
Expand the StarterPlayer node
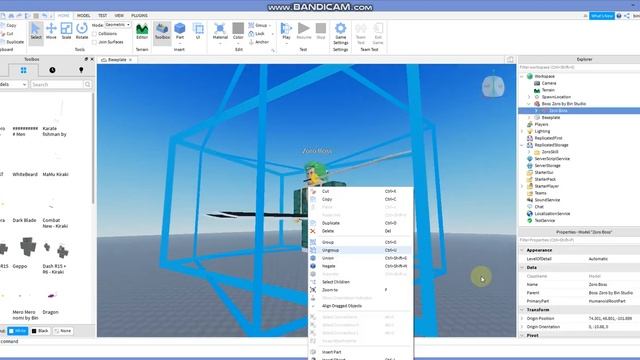click(522, 186)
